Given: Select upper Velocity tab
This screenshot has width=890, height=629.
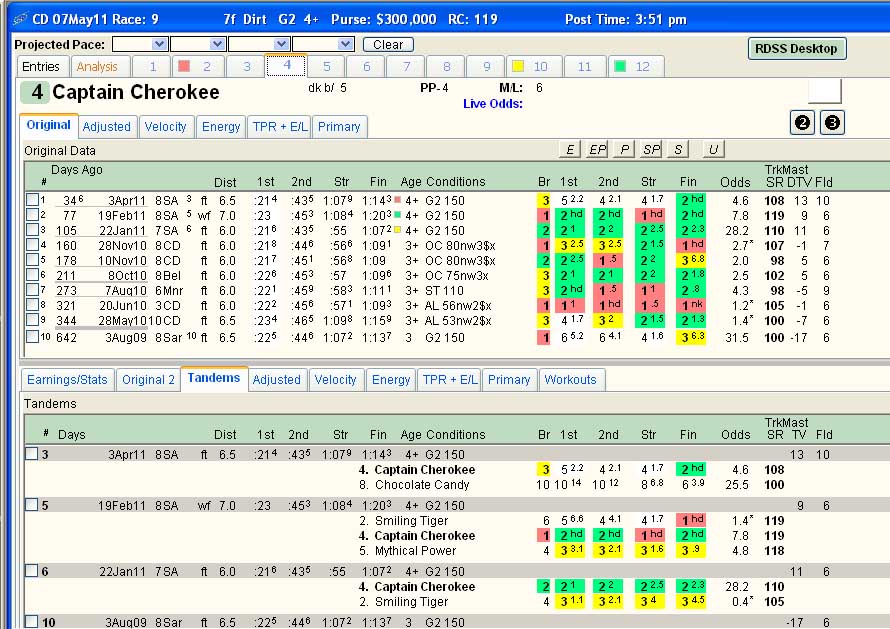Looking at the screenshot, I should tap(165, 127).
